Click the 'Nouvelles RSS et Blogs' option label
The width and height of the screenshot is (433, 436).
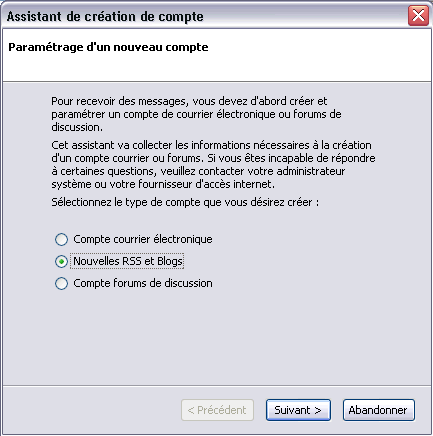tap(128, 261)
